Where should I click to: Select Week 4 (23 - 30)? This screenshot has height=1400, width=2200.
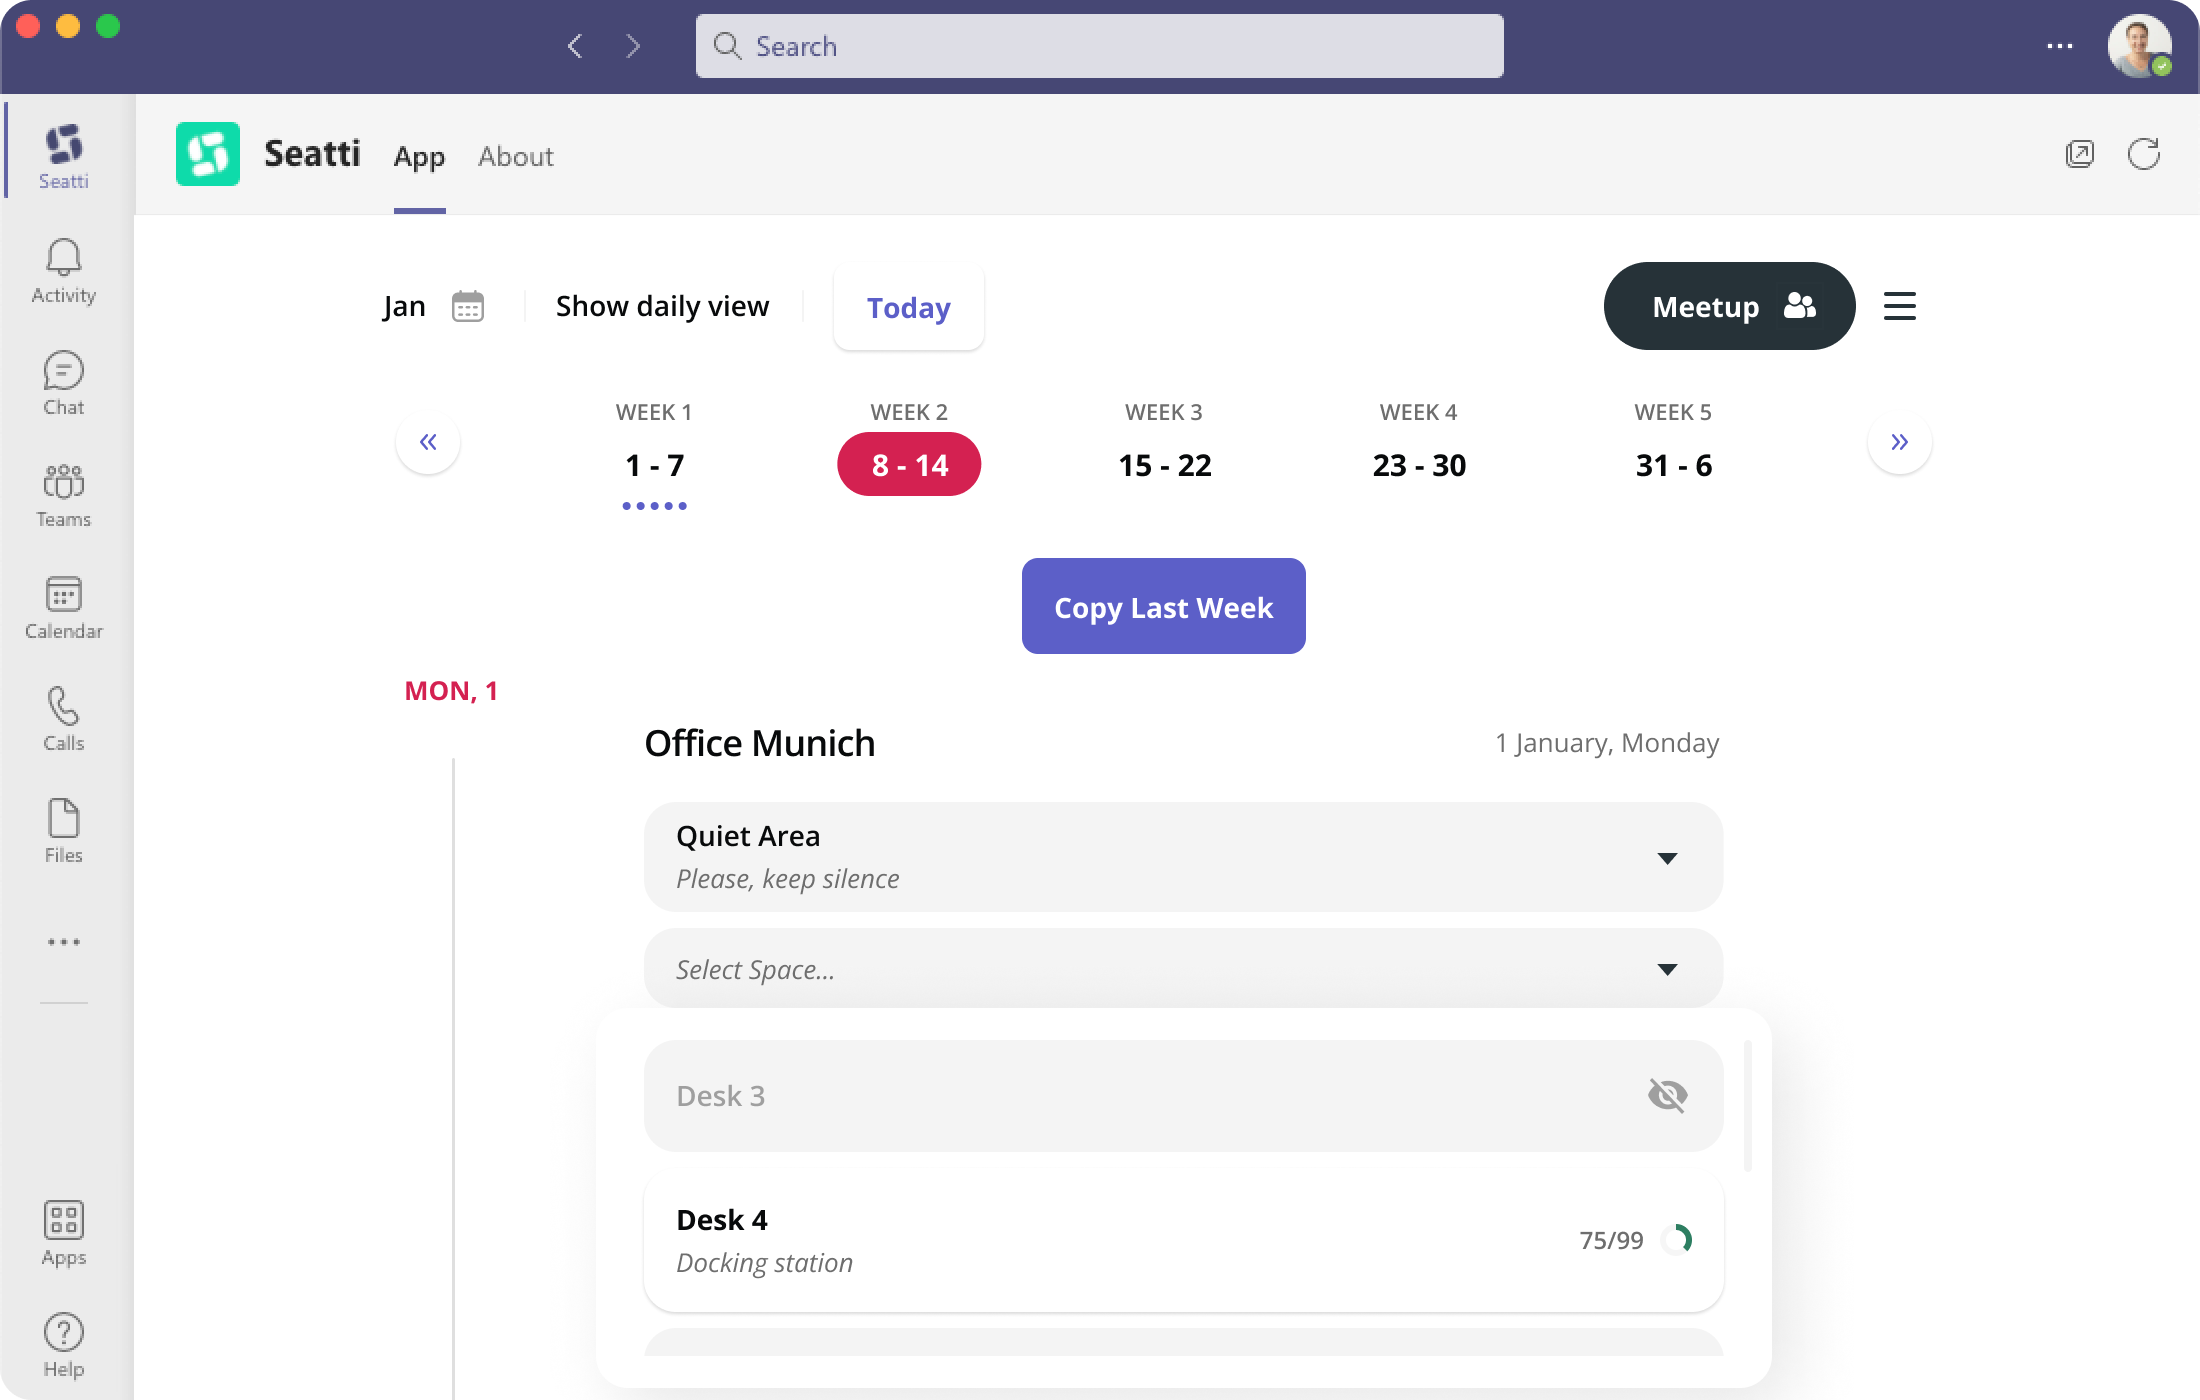point(1419,465)
